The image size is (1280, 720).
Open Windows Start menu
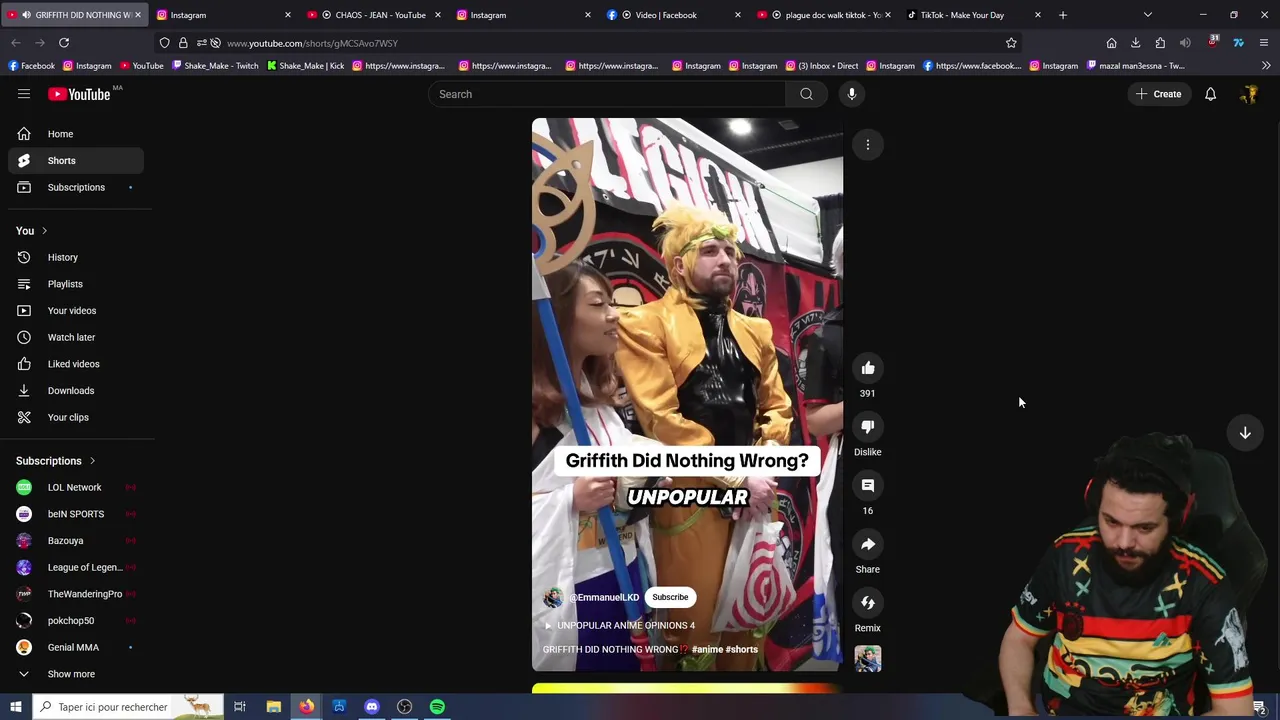pyautogui.click(x=16, y=707)
